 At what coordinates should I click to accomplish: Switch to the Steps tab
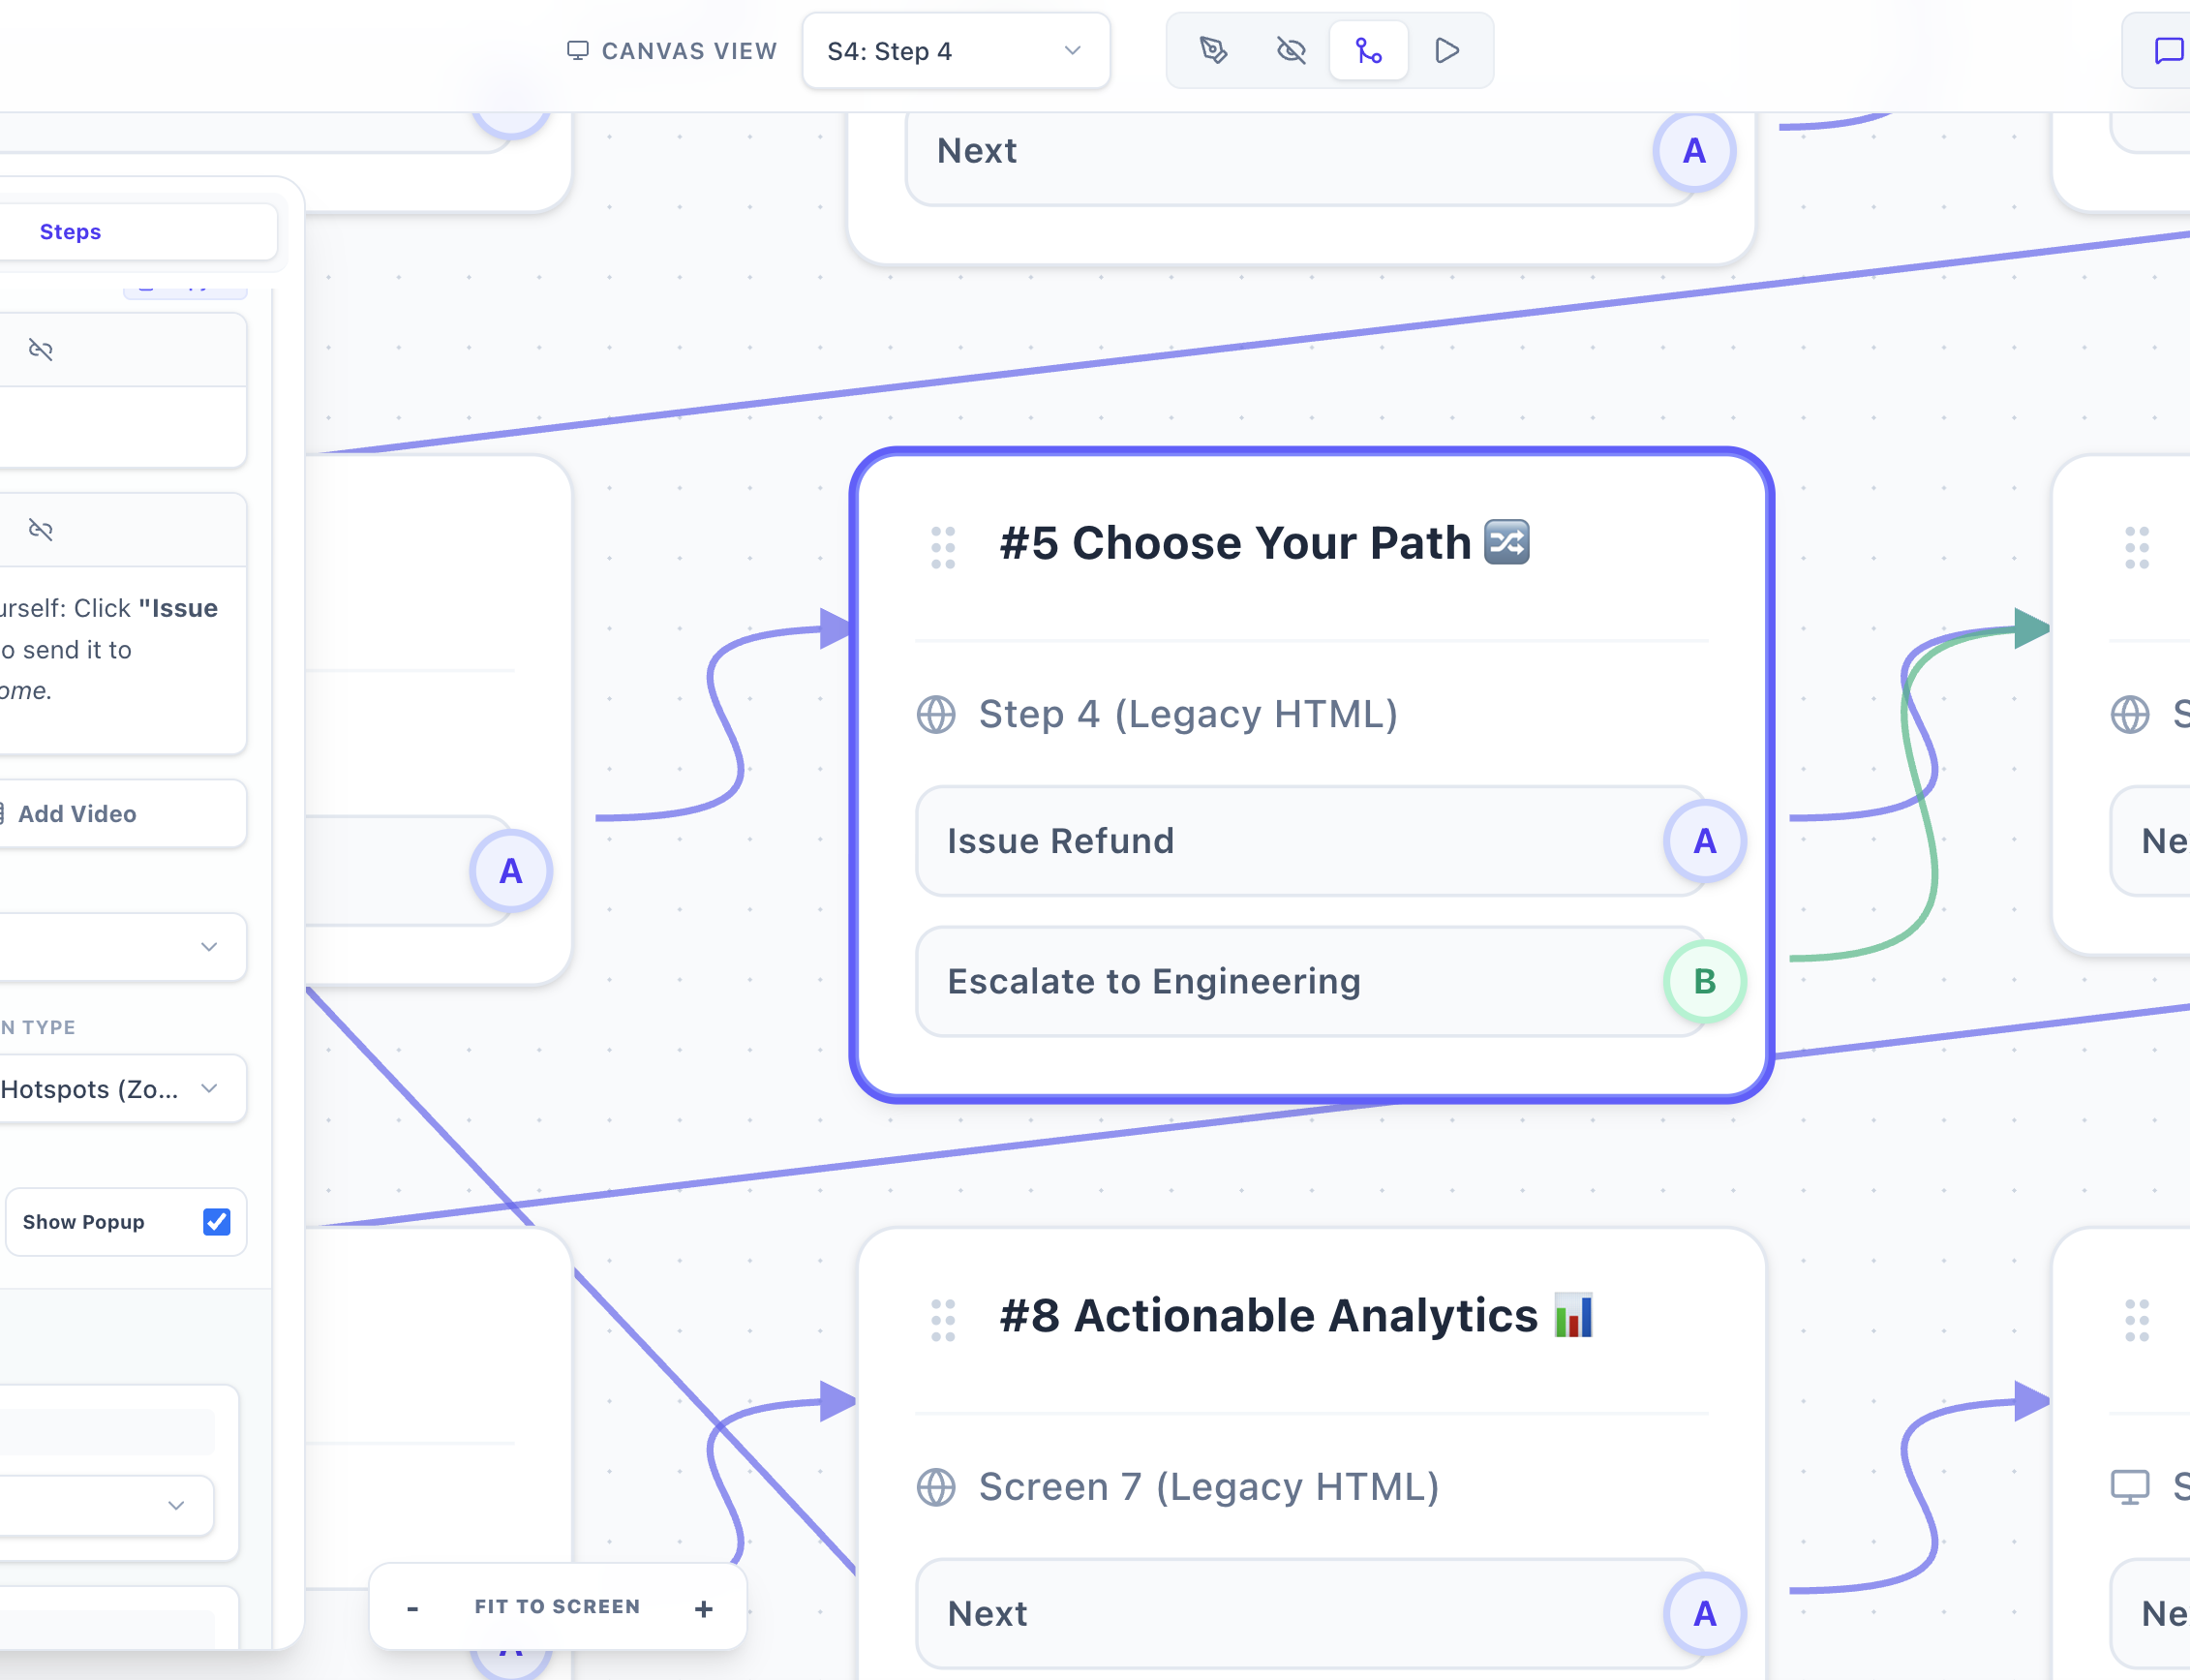click(x=70, y=232)
